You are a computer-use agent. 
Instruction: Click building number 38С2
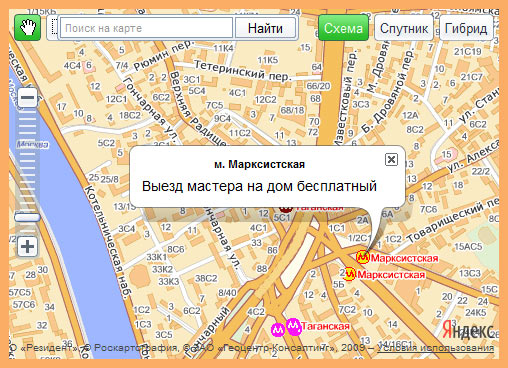(206, 278)
